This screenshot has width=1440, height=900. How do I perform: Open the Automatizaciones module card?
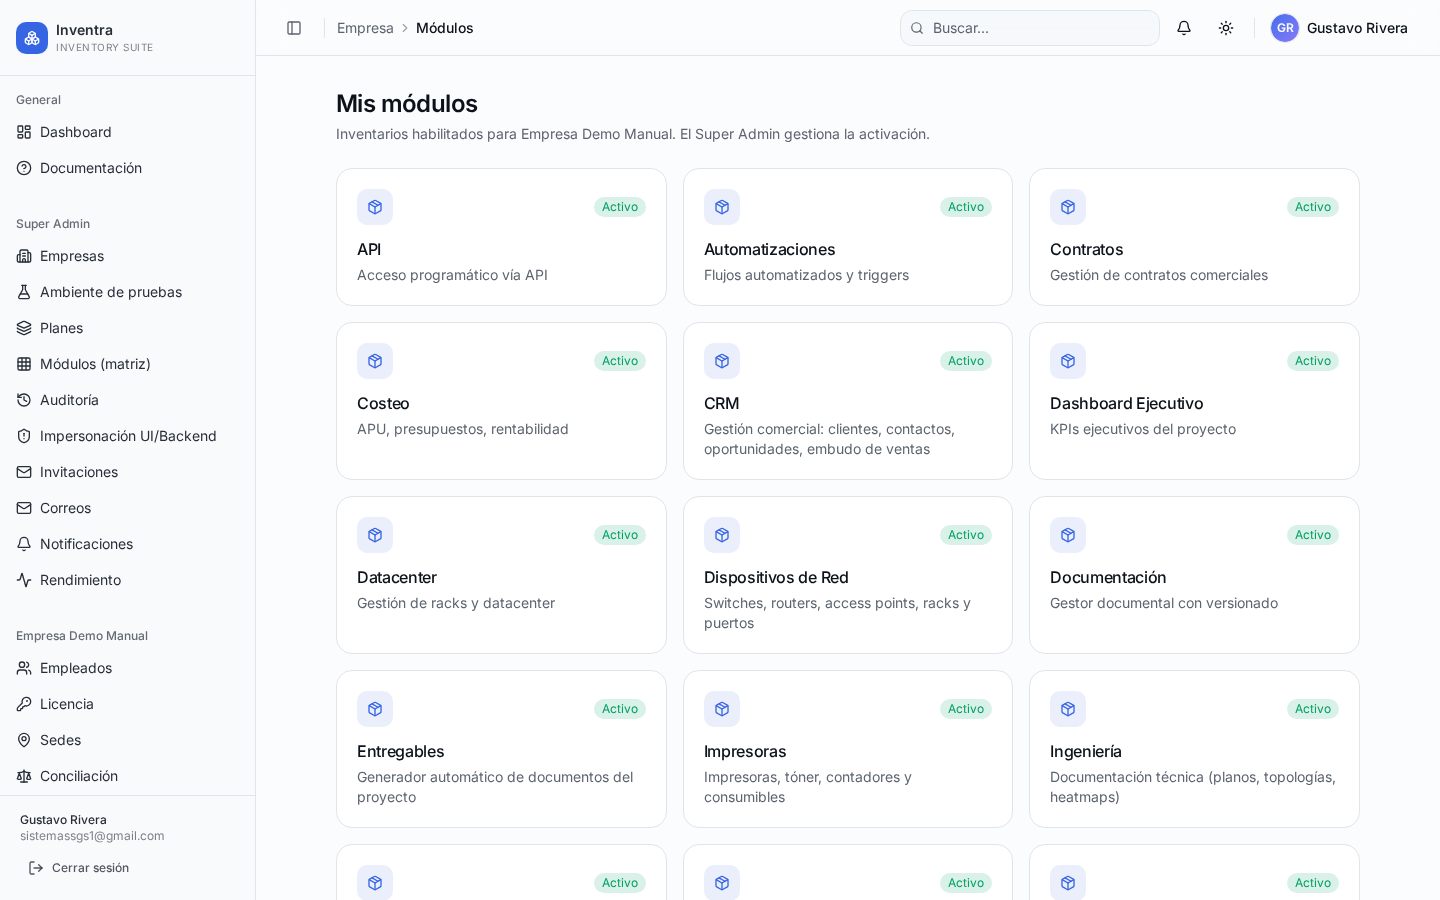point(848,237)
